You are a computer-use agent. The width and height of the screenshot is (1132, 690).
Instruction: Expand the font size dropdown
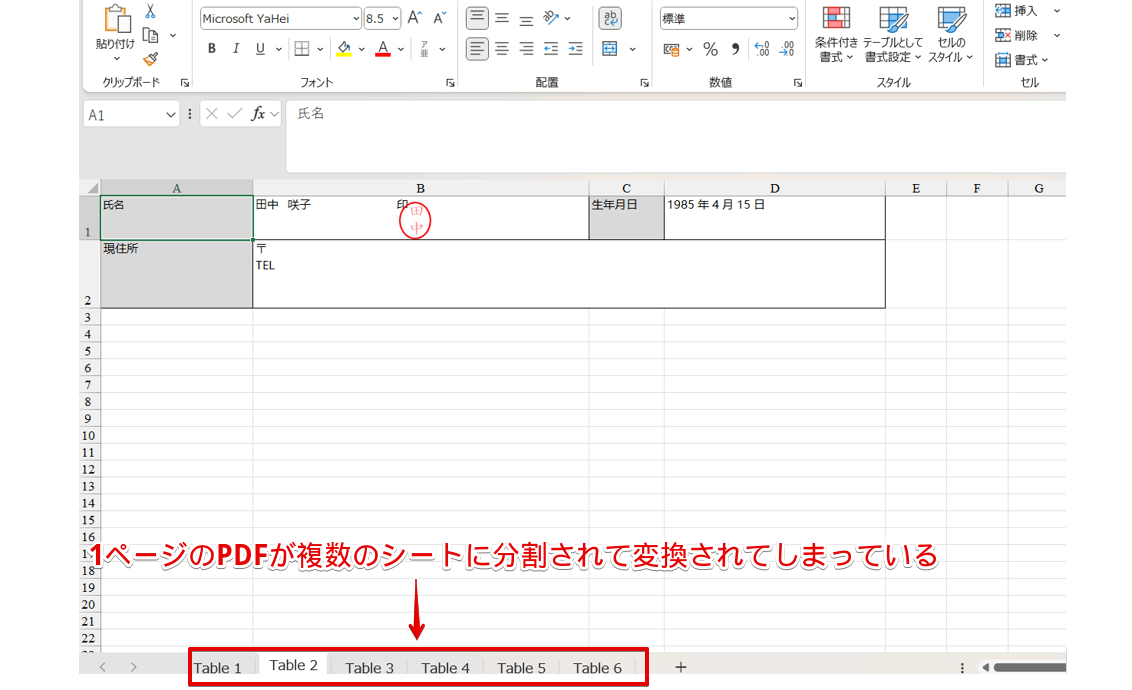[x=393, y=17]
